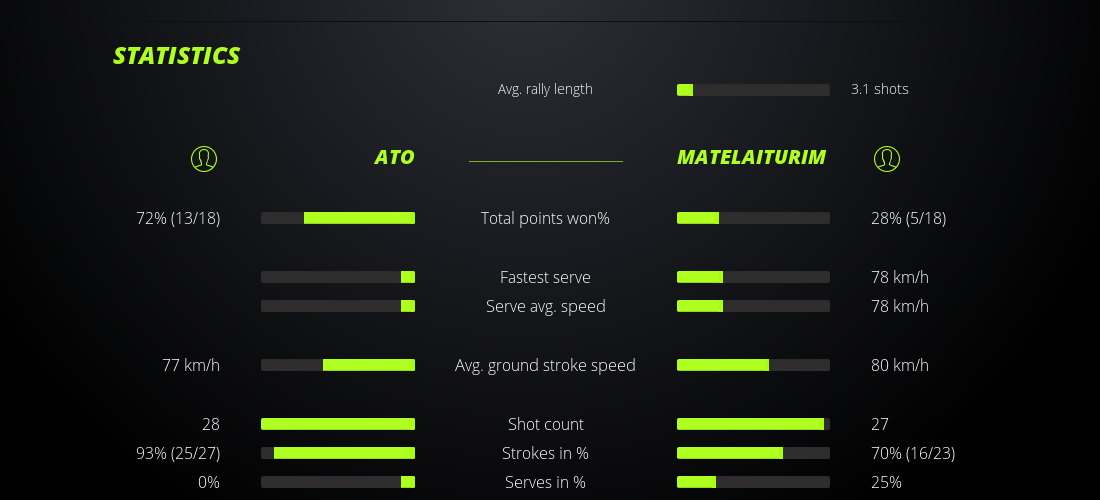Click ATO's 72% (13/18) points value
The width and height of the screenshot is (1100, 500).
pos(178,218)
